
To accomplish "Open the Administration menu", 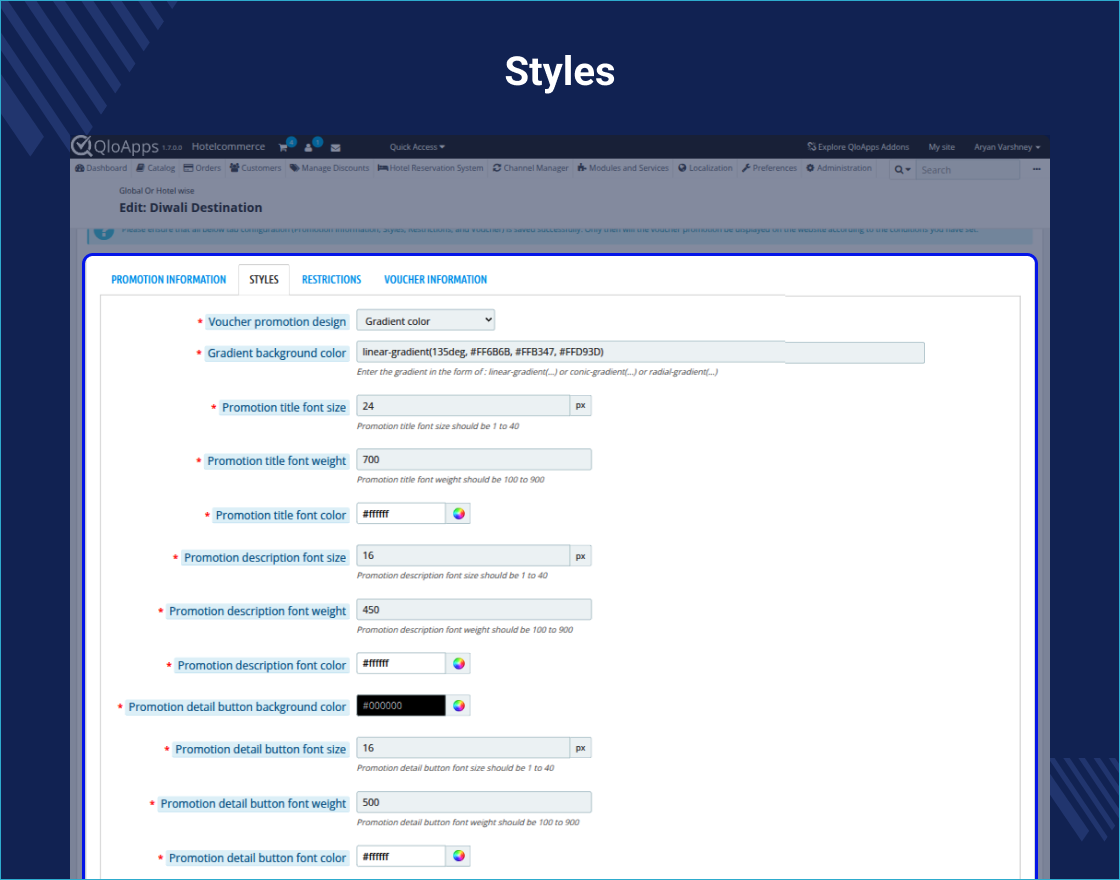I will tap(839, 168).
